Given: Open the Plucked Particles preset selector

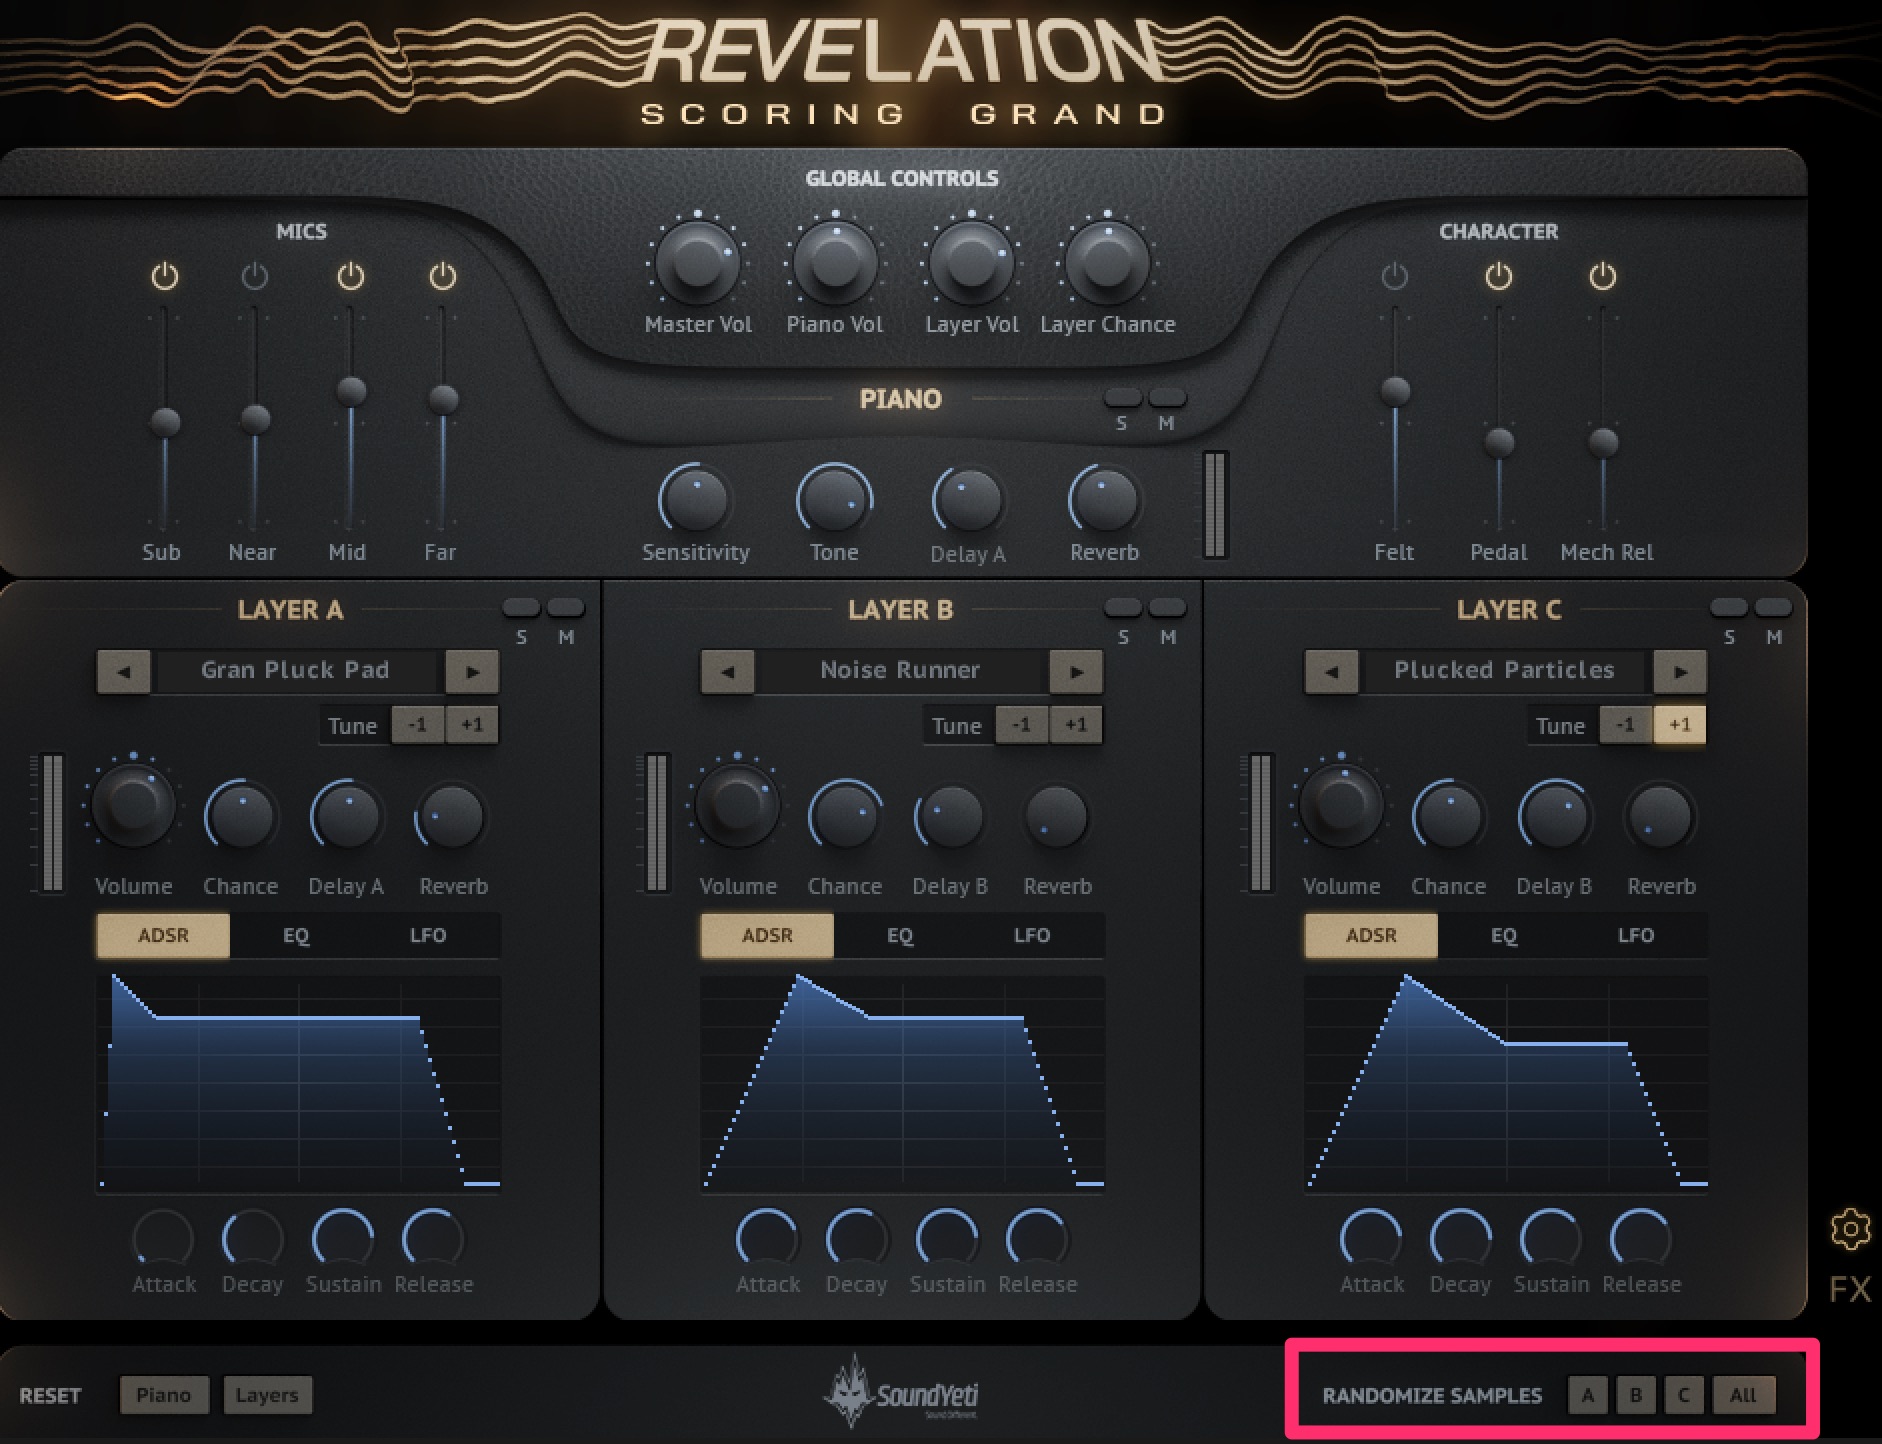Looking at the screenshot, I should point(1503,671).
